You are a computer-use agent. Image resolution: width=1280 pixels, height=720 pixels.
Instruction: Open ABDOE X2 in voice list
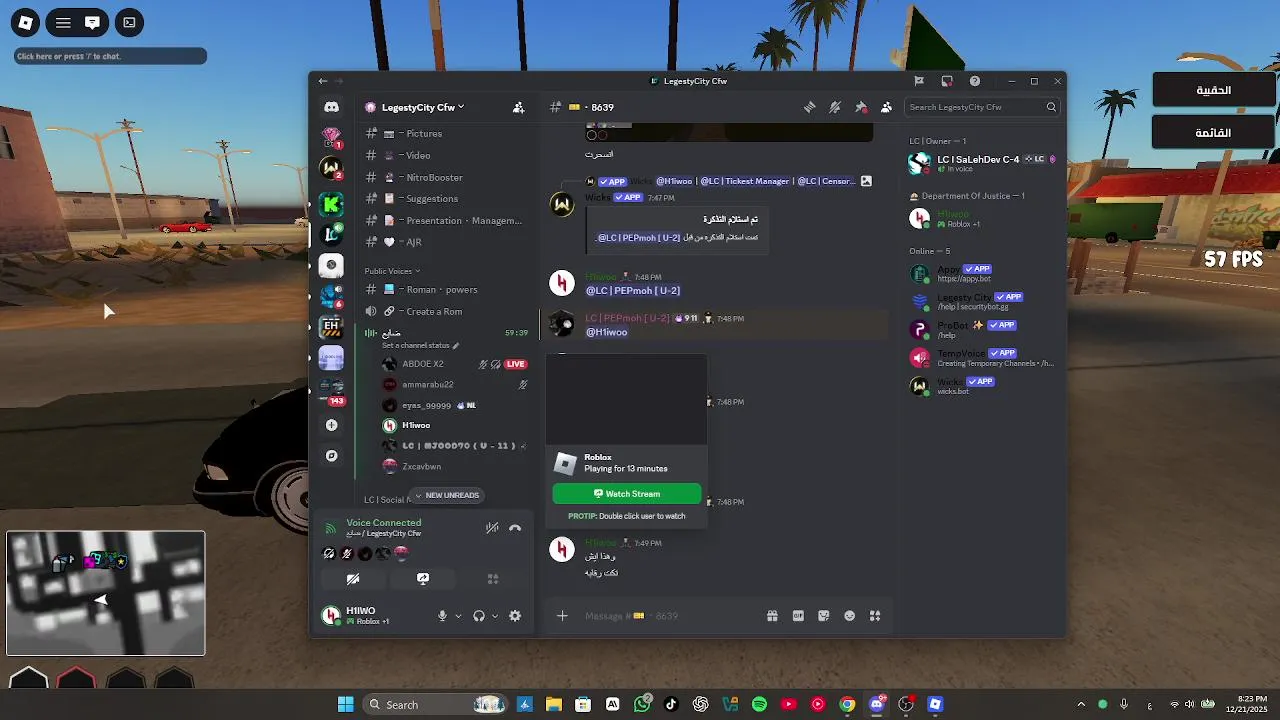click(454, 364)
